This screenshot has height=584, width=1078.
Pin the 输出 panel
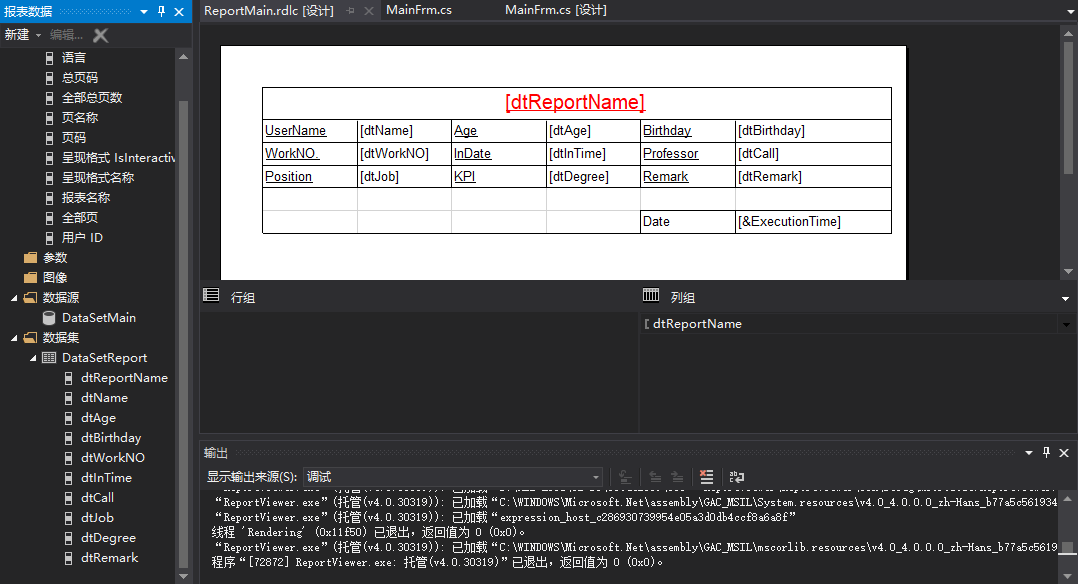[1046, 452]
